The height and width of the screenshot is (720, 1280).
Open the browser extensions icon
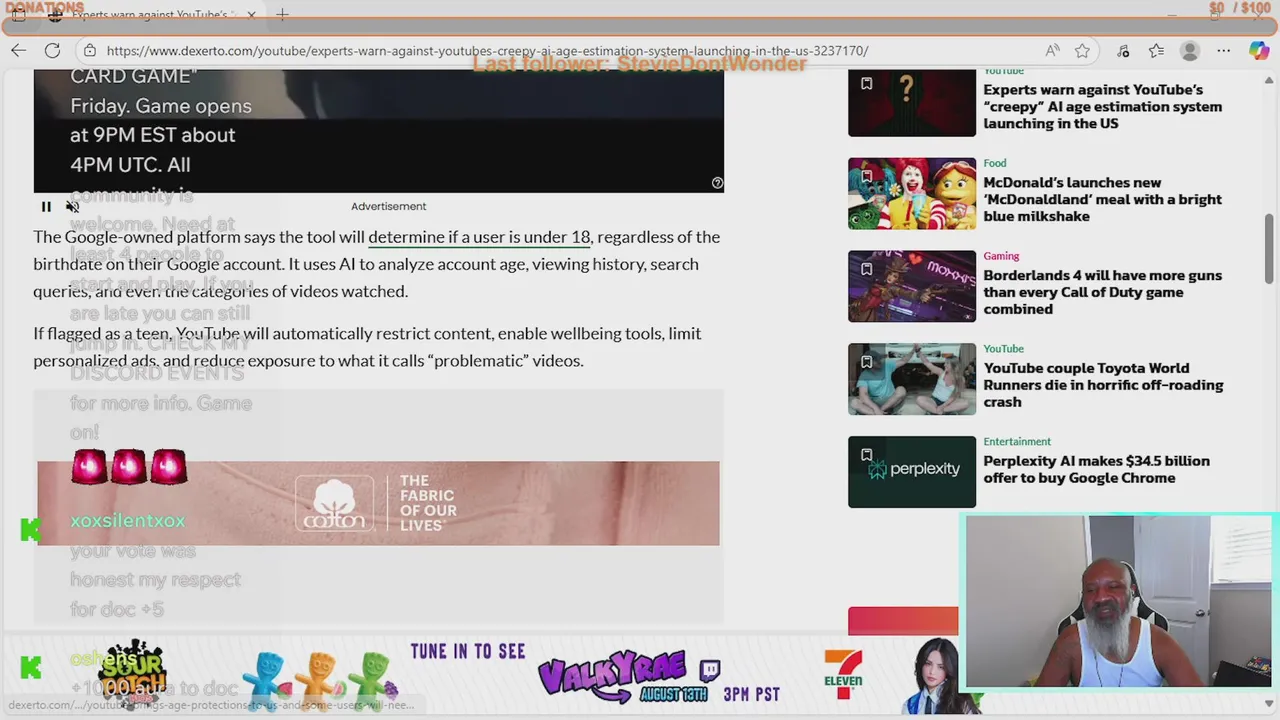pos(1123,50)
